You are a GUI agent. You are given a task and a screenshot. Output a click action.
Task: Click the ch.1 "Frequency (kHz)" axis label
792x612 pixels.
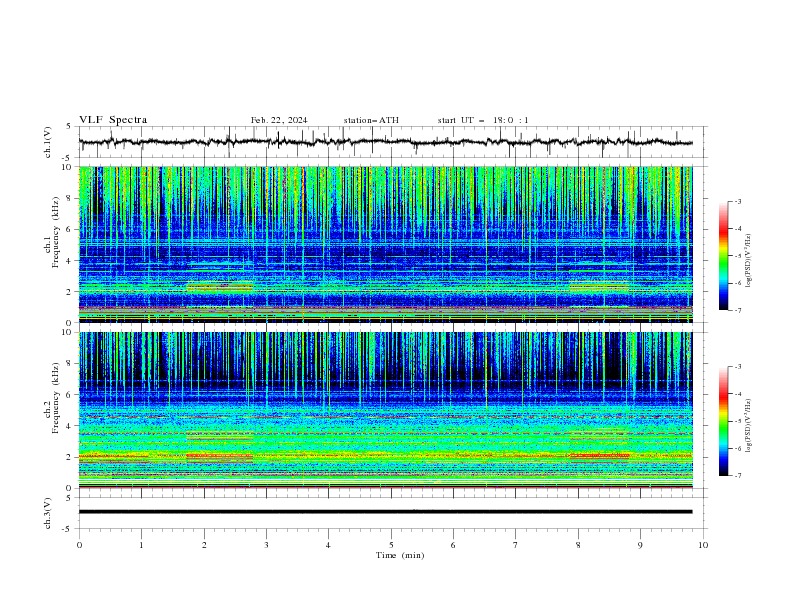(x=56, y=232)
